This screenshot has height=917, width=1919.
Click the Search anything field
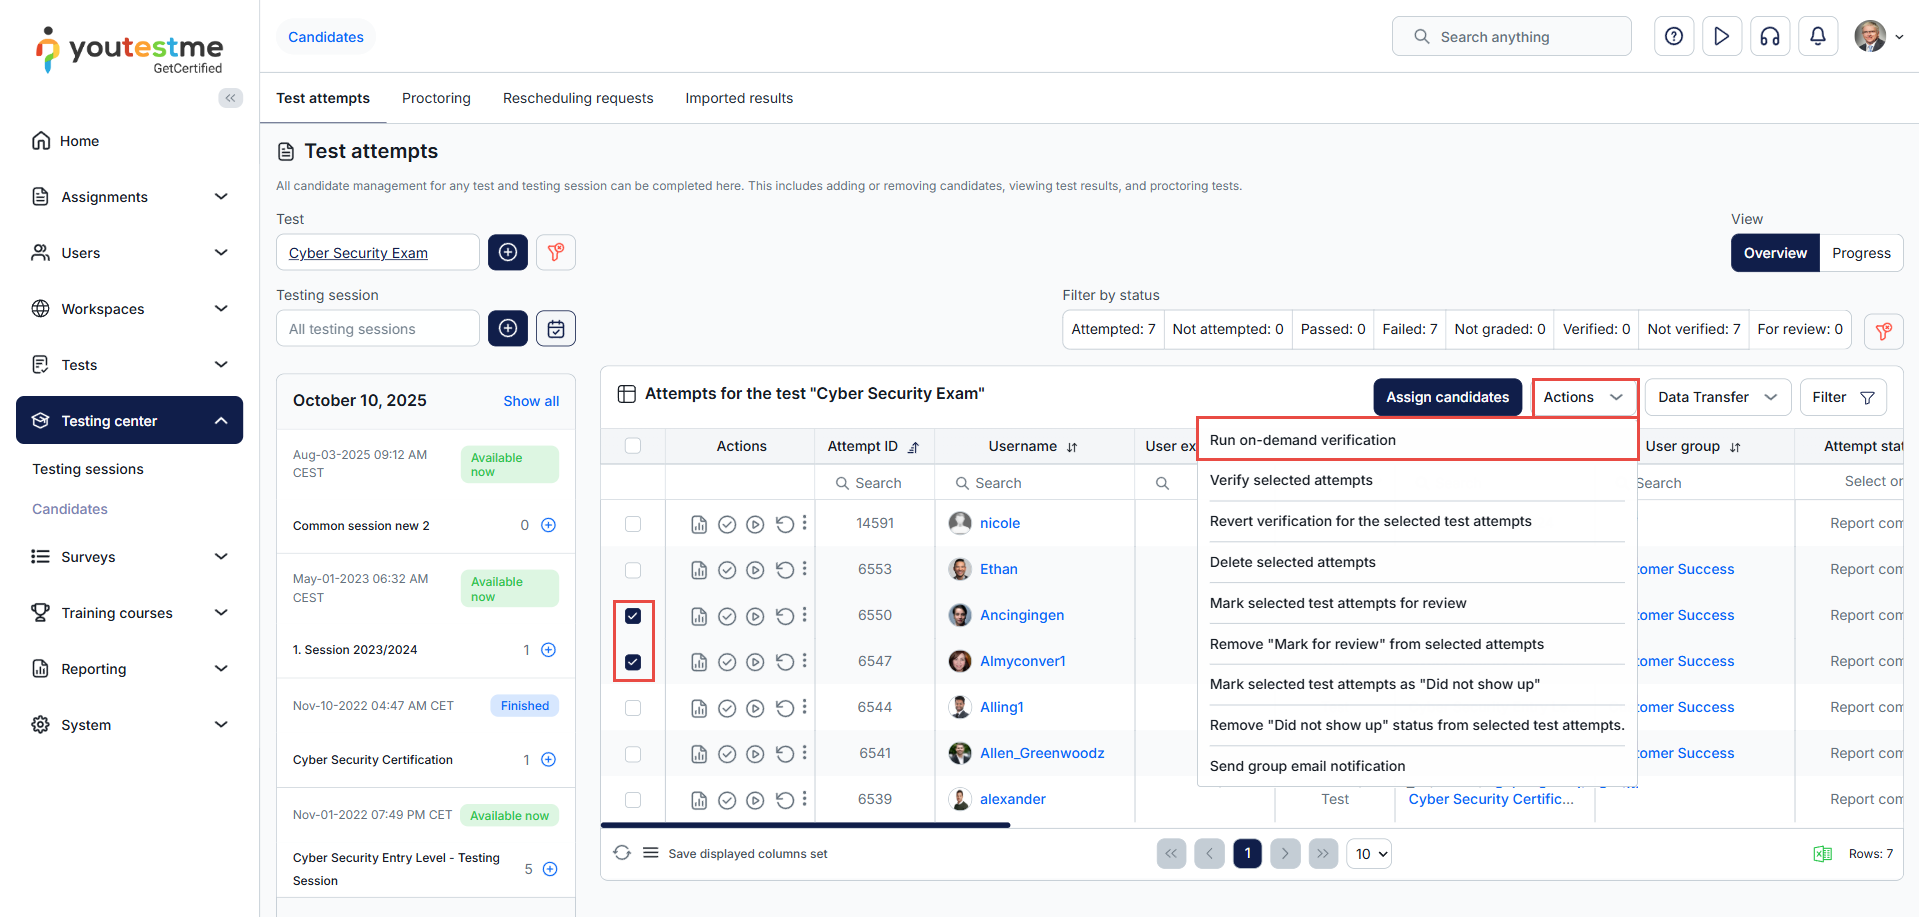click(x=1511, y=37)
